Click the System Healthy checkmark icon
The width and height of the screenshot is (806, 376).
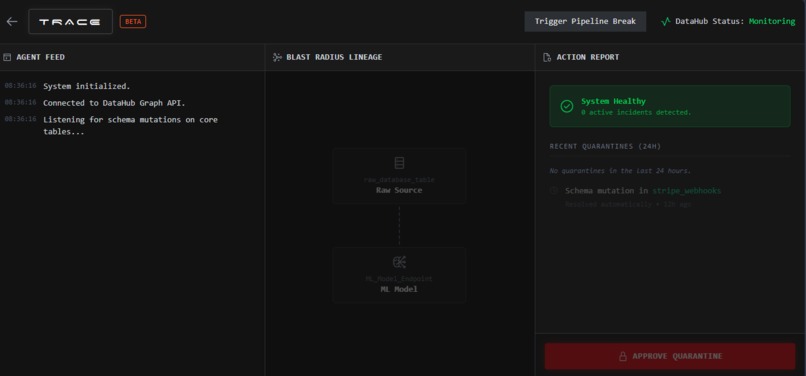[566, 106]
